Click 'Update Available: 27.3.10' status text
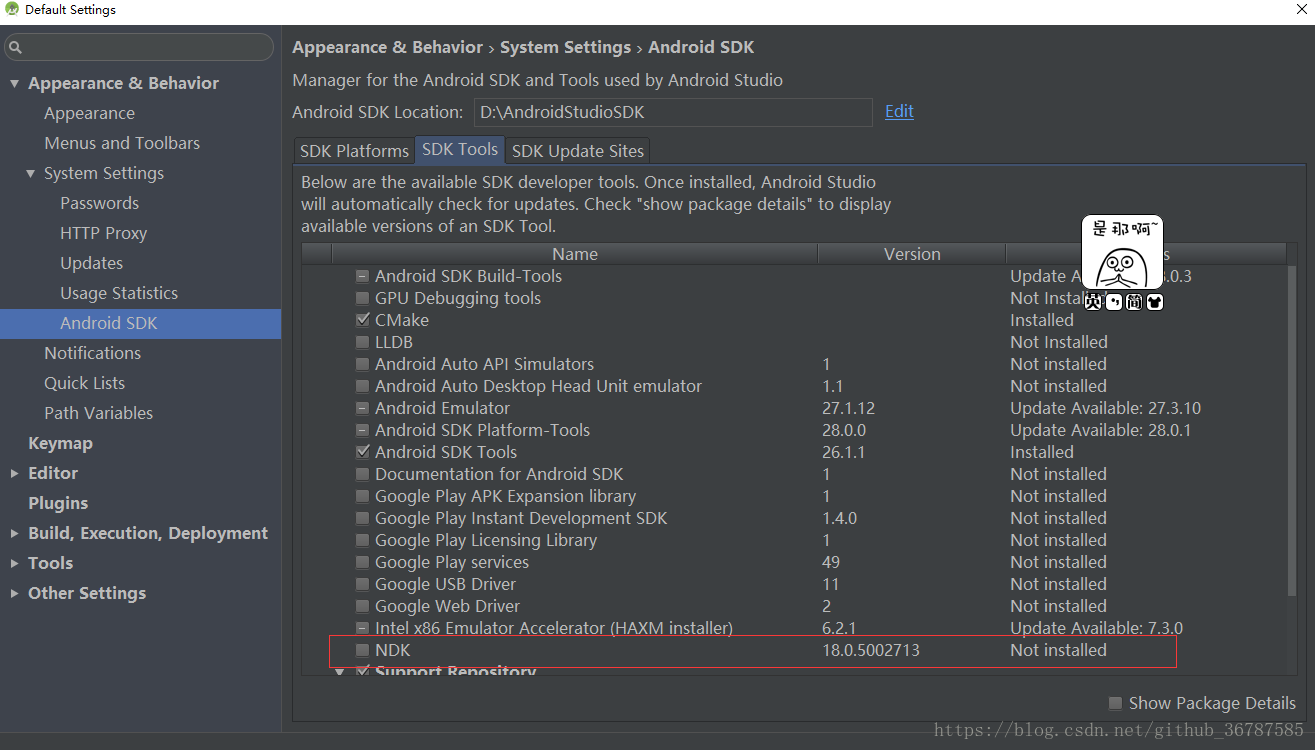 pyautogui.click(x=1105, y=408)
